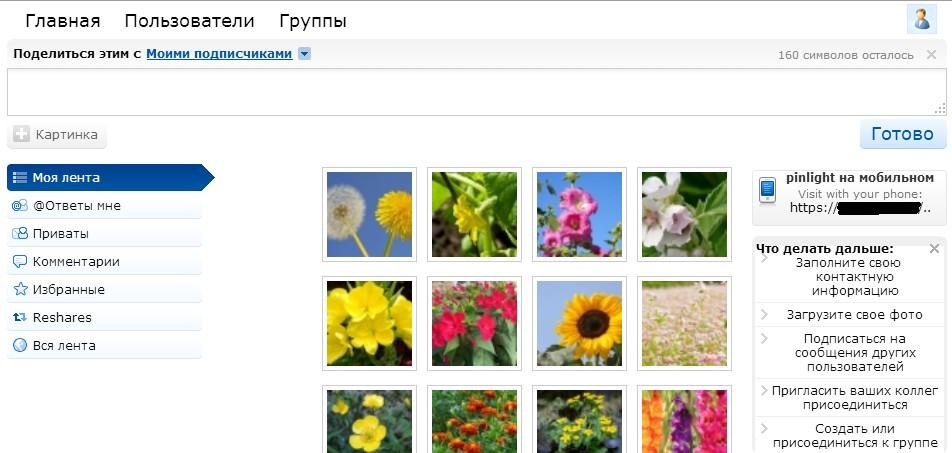The height and width of the screenshot is (453, 952).
Task: Select the Моя лента tab
Action: coord(110,177)
